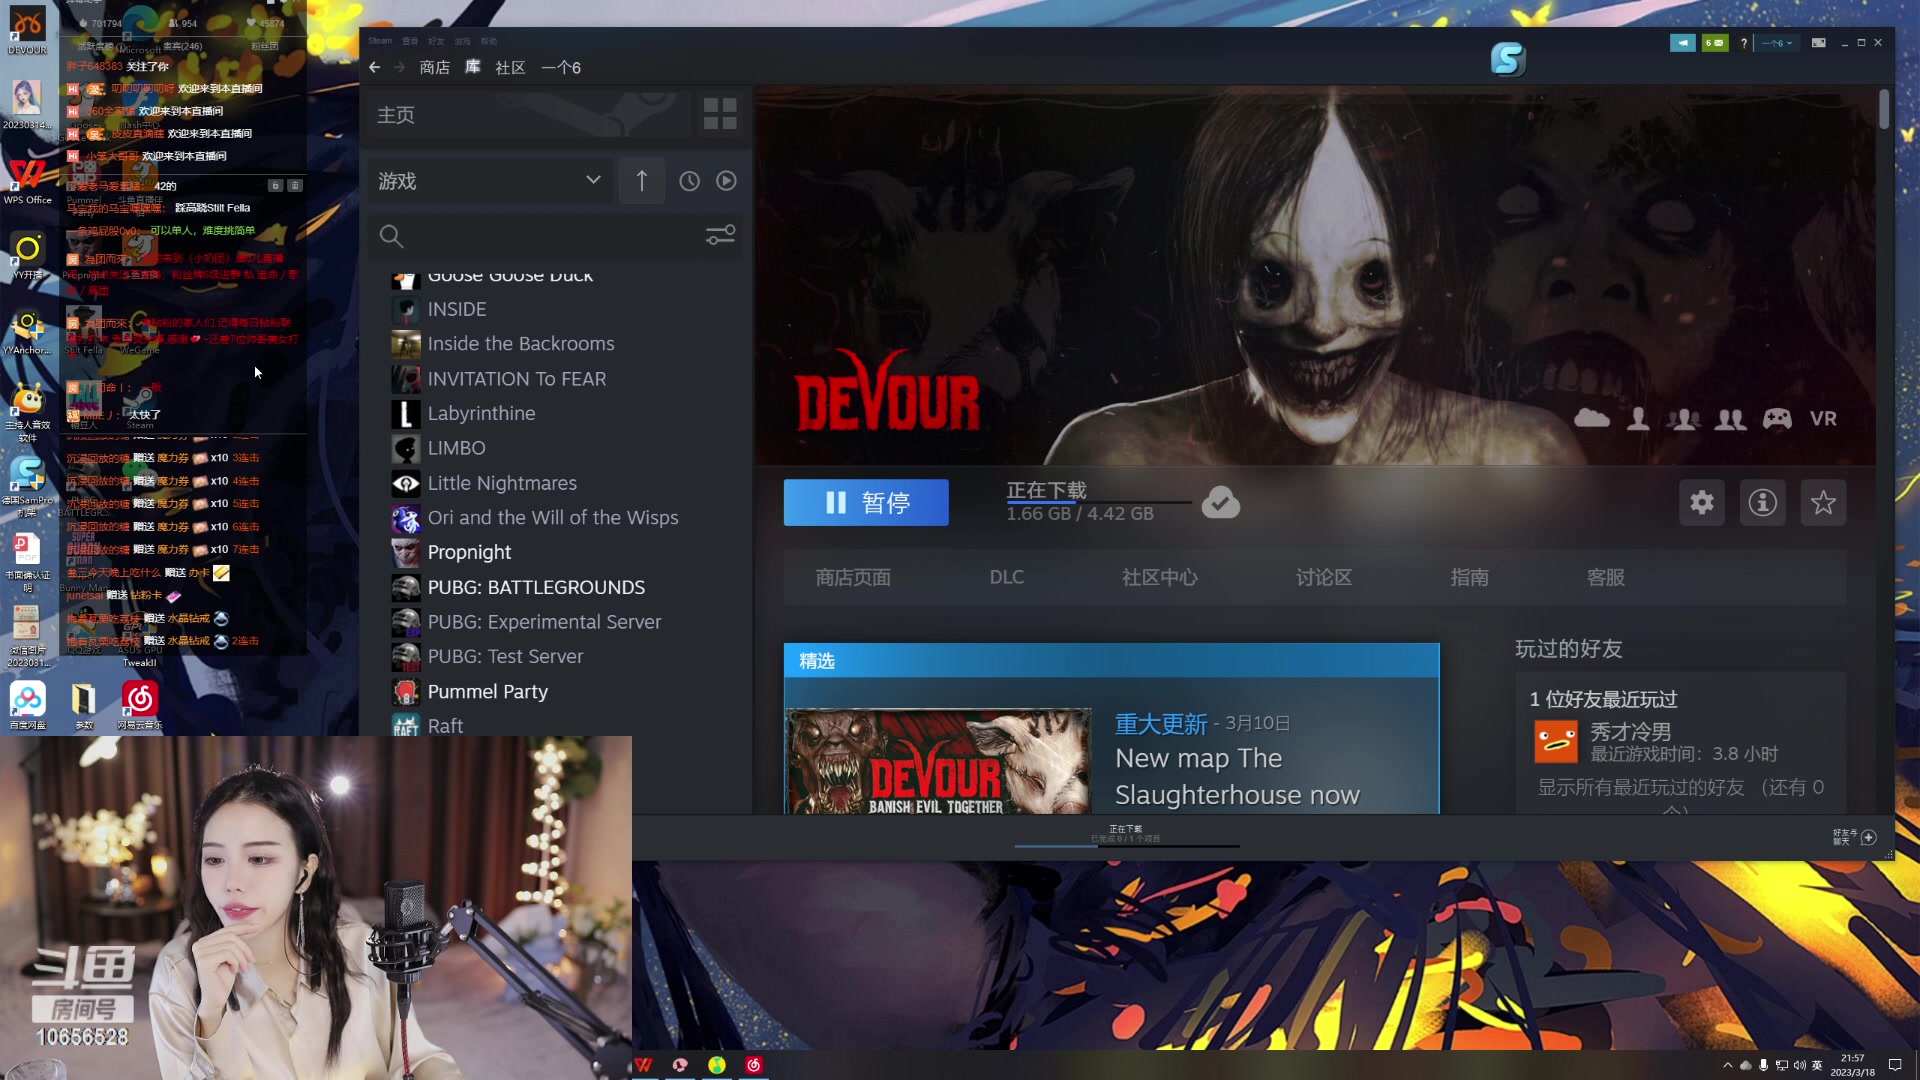1920x1080 pixels.
Task: Click the cloud sync checkmark icon
Action: pyautogui.click(x=1221, y=502)
